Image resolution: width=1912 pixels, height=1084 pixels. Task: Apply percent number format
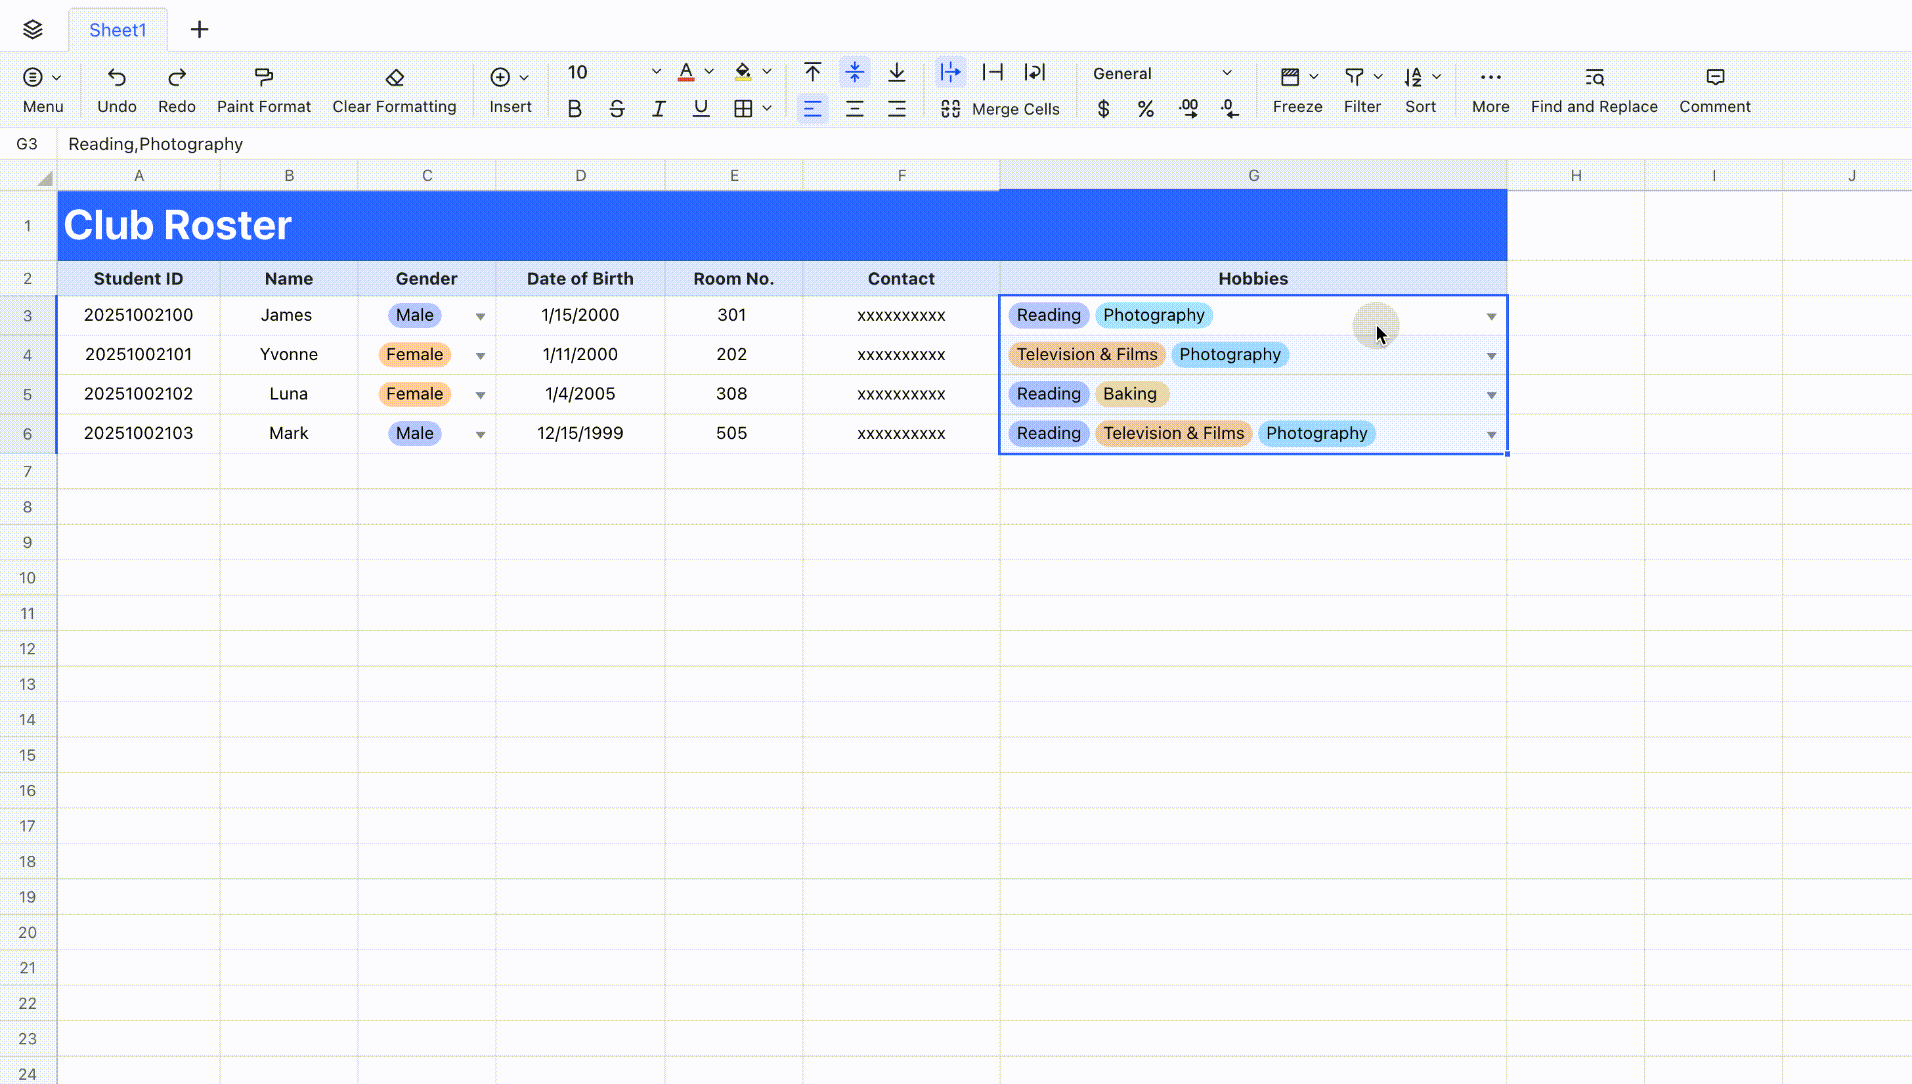(1146, 108)
